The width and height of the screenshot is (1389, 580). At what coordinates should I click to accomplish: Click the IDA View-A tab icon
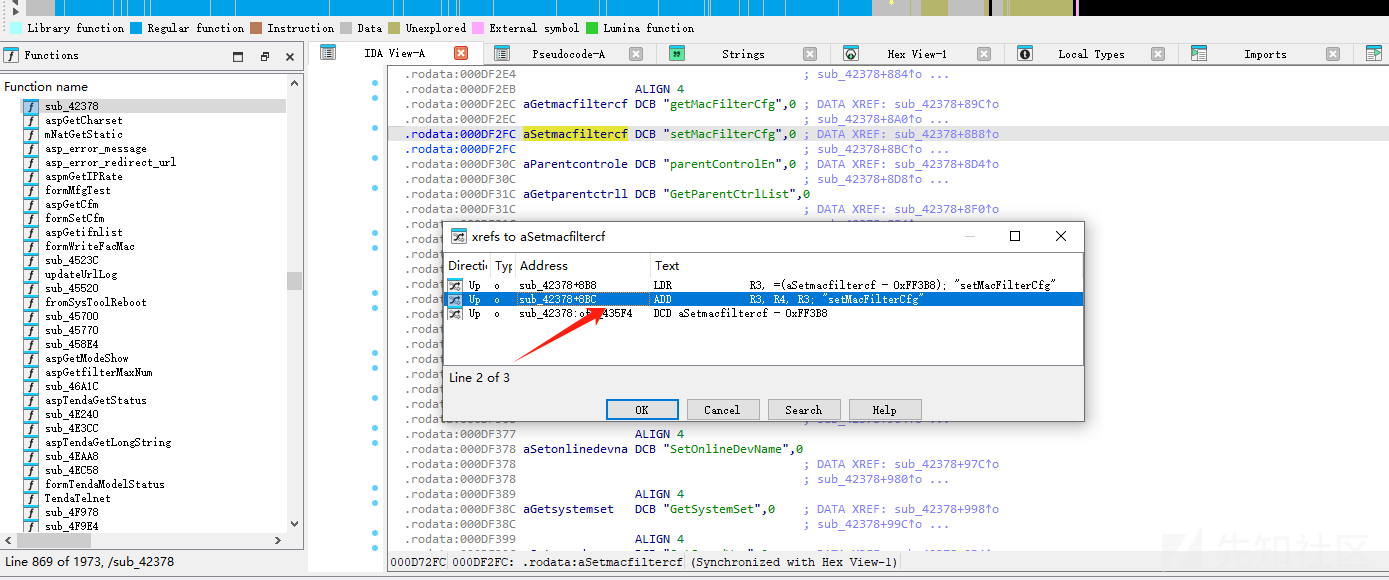[x=328, y=54]
